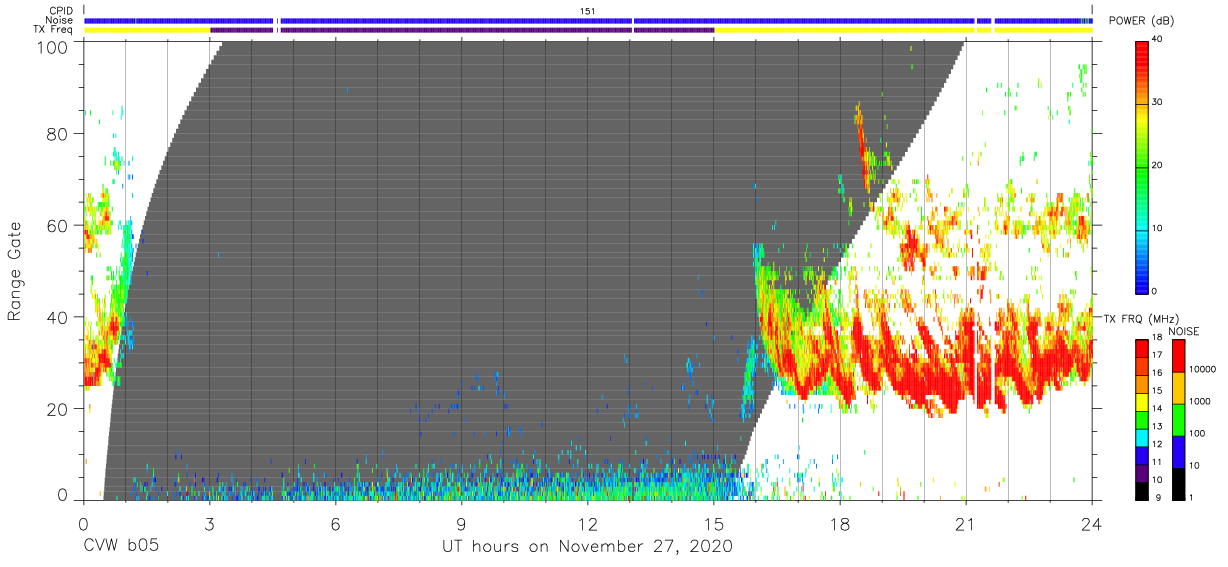Click the 'NOISE' legend title

(x=1183, y=331)
